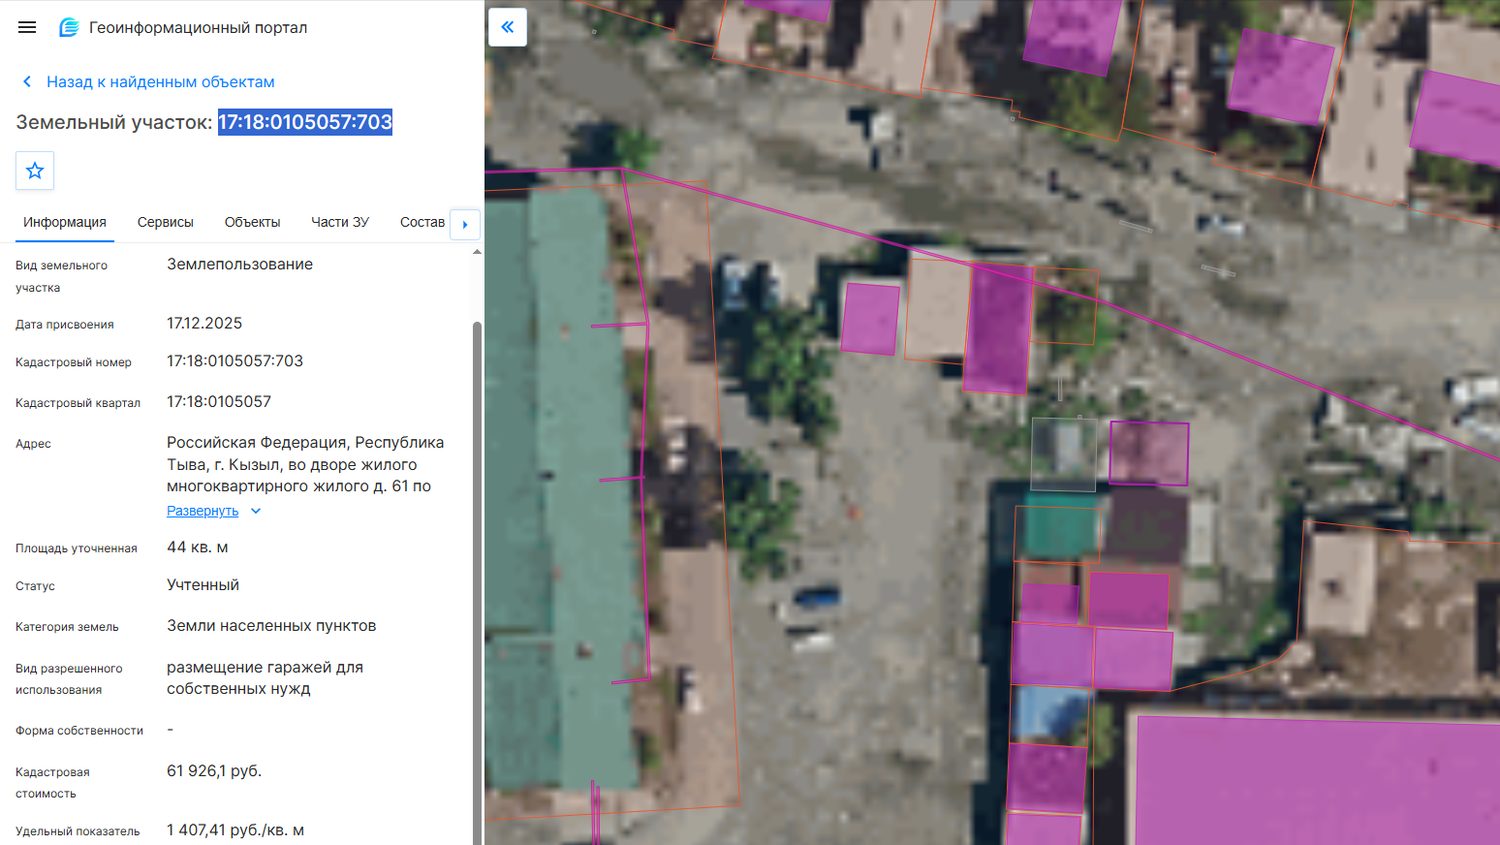Click the Геоинформационный портал title
The width and height of the screenshot is (1500, 845).
(x=198, y=27)
